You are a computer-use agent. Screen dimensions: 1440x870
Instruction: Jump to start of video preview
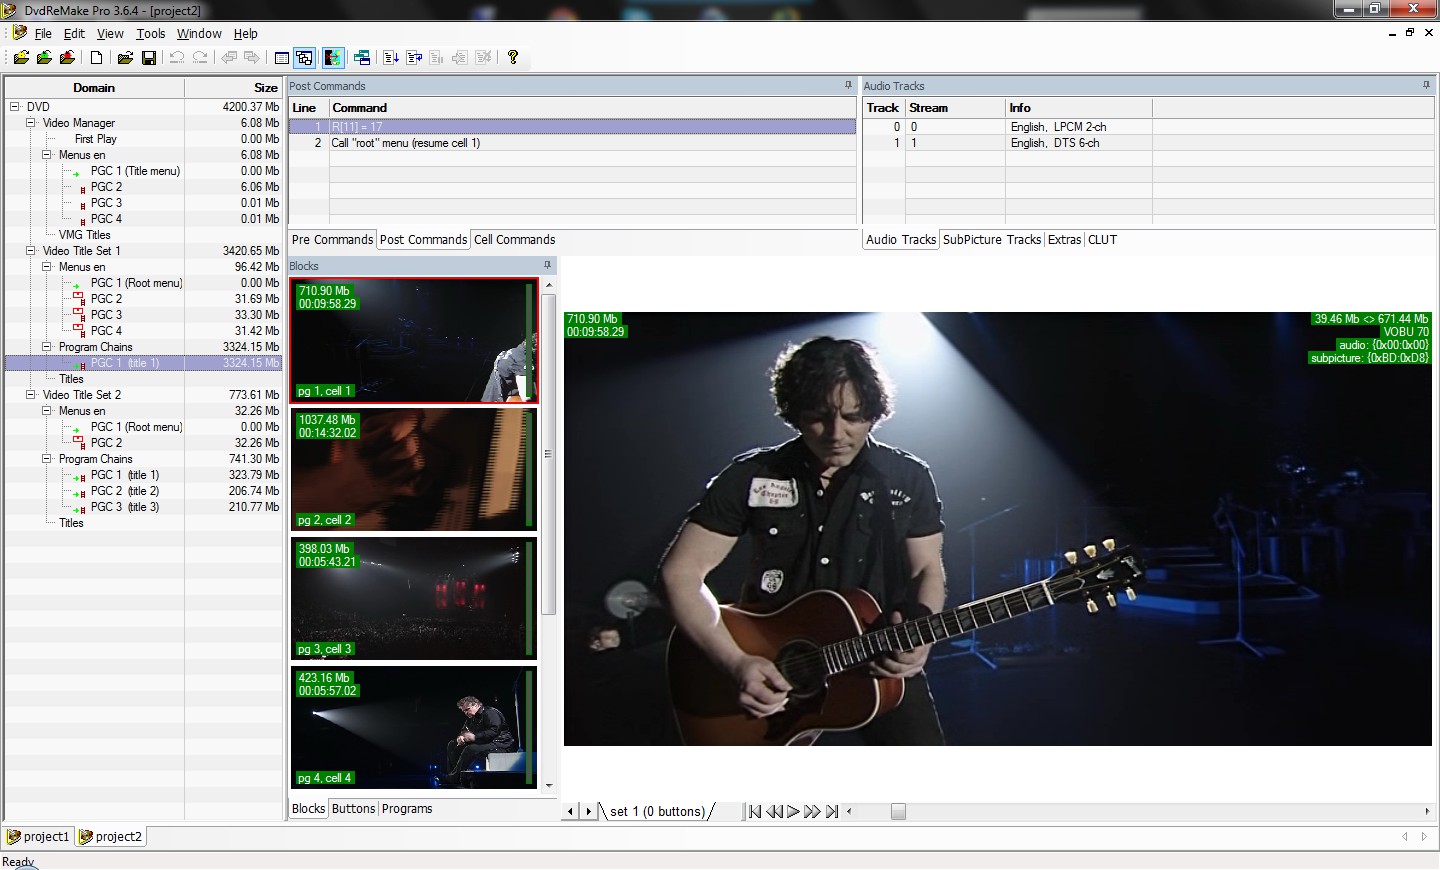(755, 811)
